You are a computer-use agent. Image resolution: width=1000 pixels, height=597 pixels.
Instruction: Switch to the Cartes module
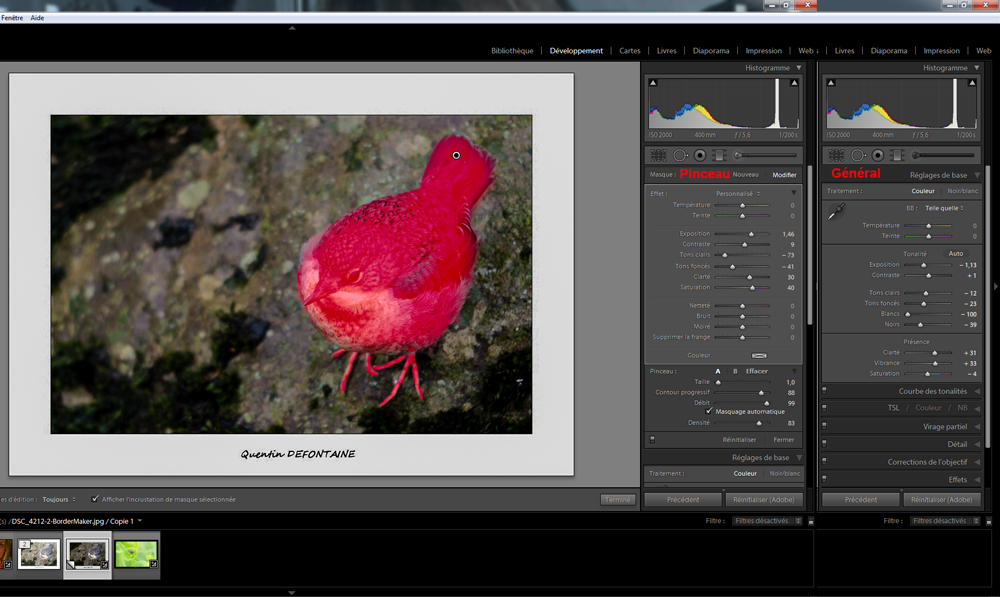point(629,51)
